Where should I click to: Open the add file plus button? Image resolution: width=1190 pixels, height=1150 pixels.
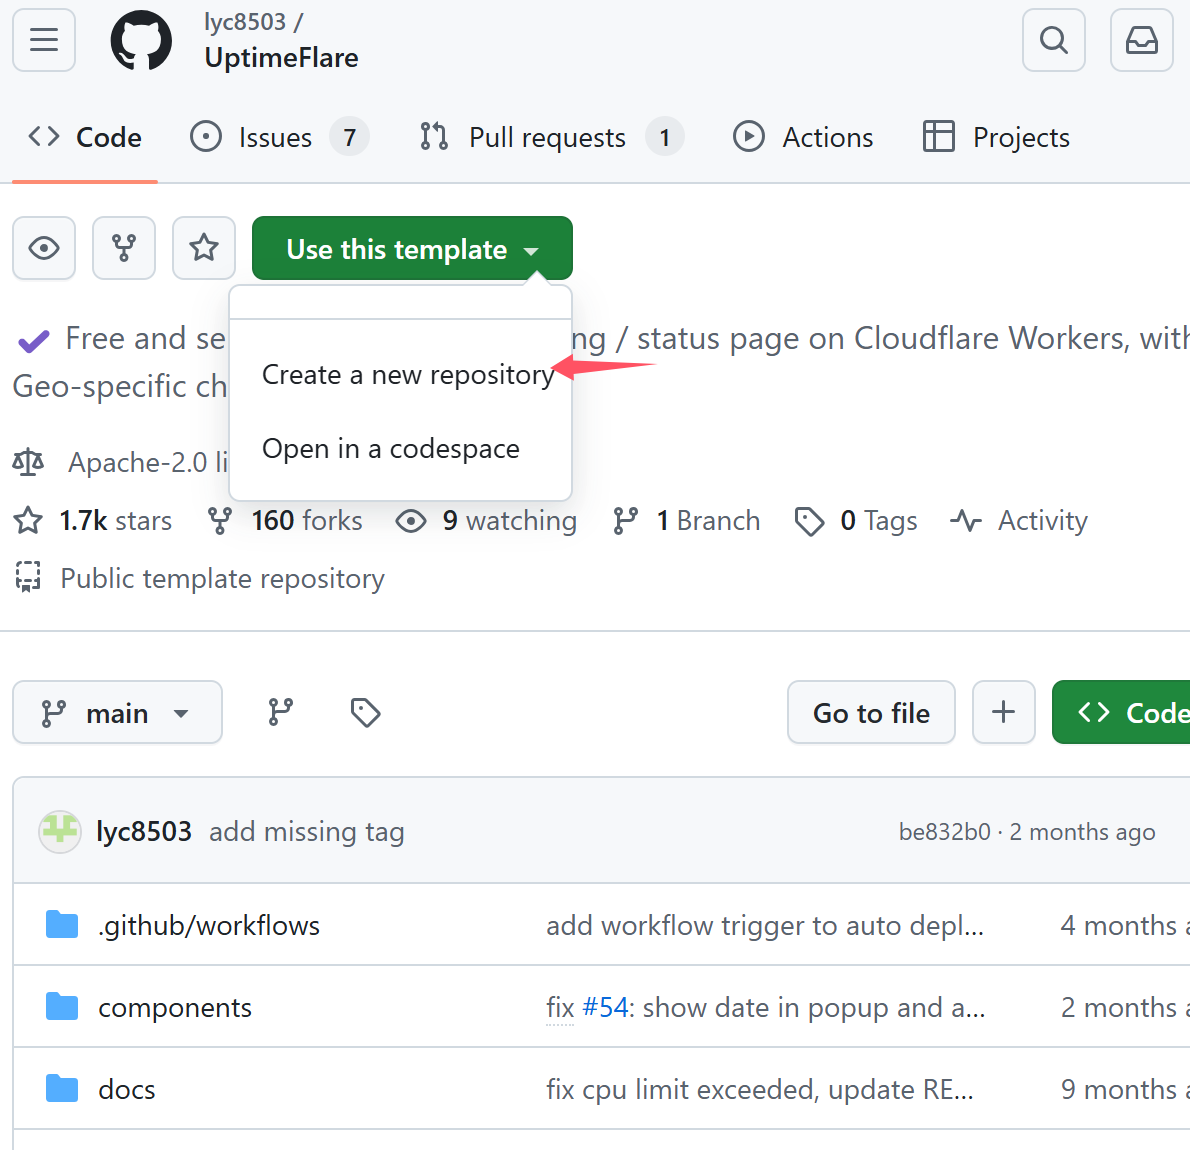pos(1003,712)
